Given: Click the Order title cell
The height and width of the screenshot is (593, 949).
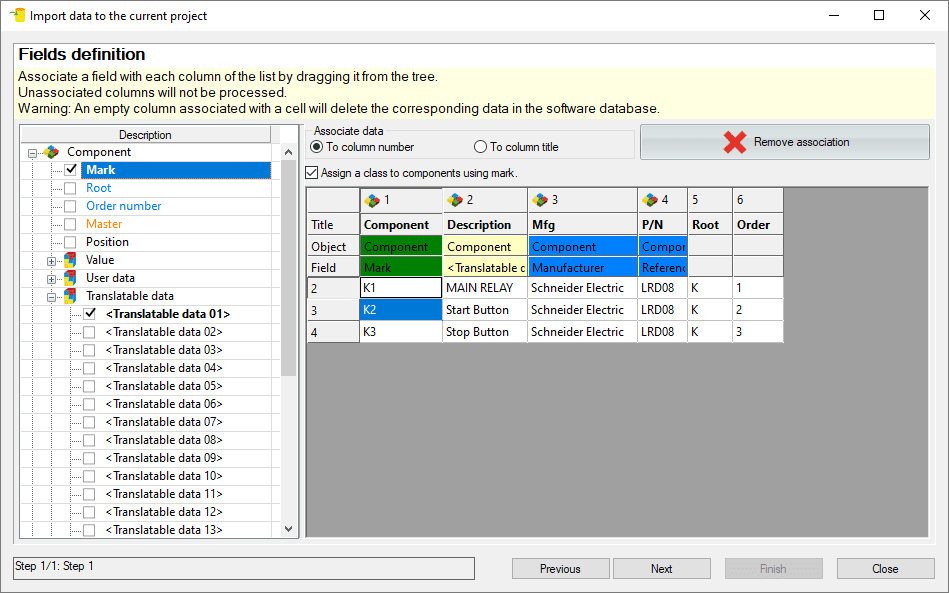Looking at the screenshot, I should coord(758,224).
